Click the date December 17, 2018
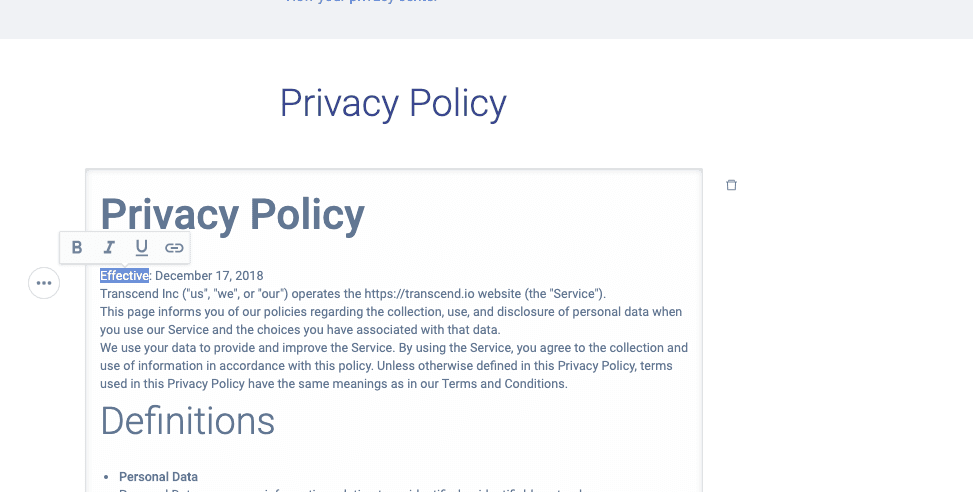973x492 pixels. click(x=209, y=276)
